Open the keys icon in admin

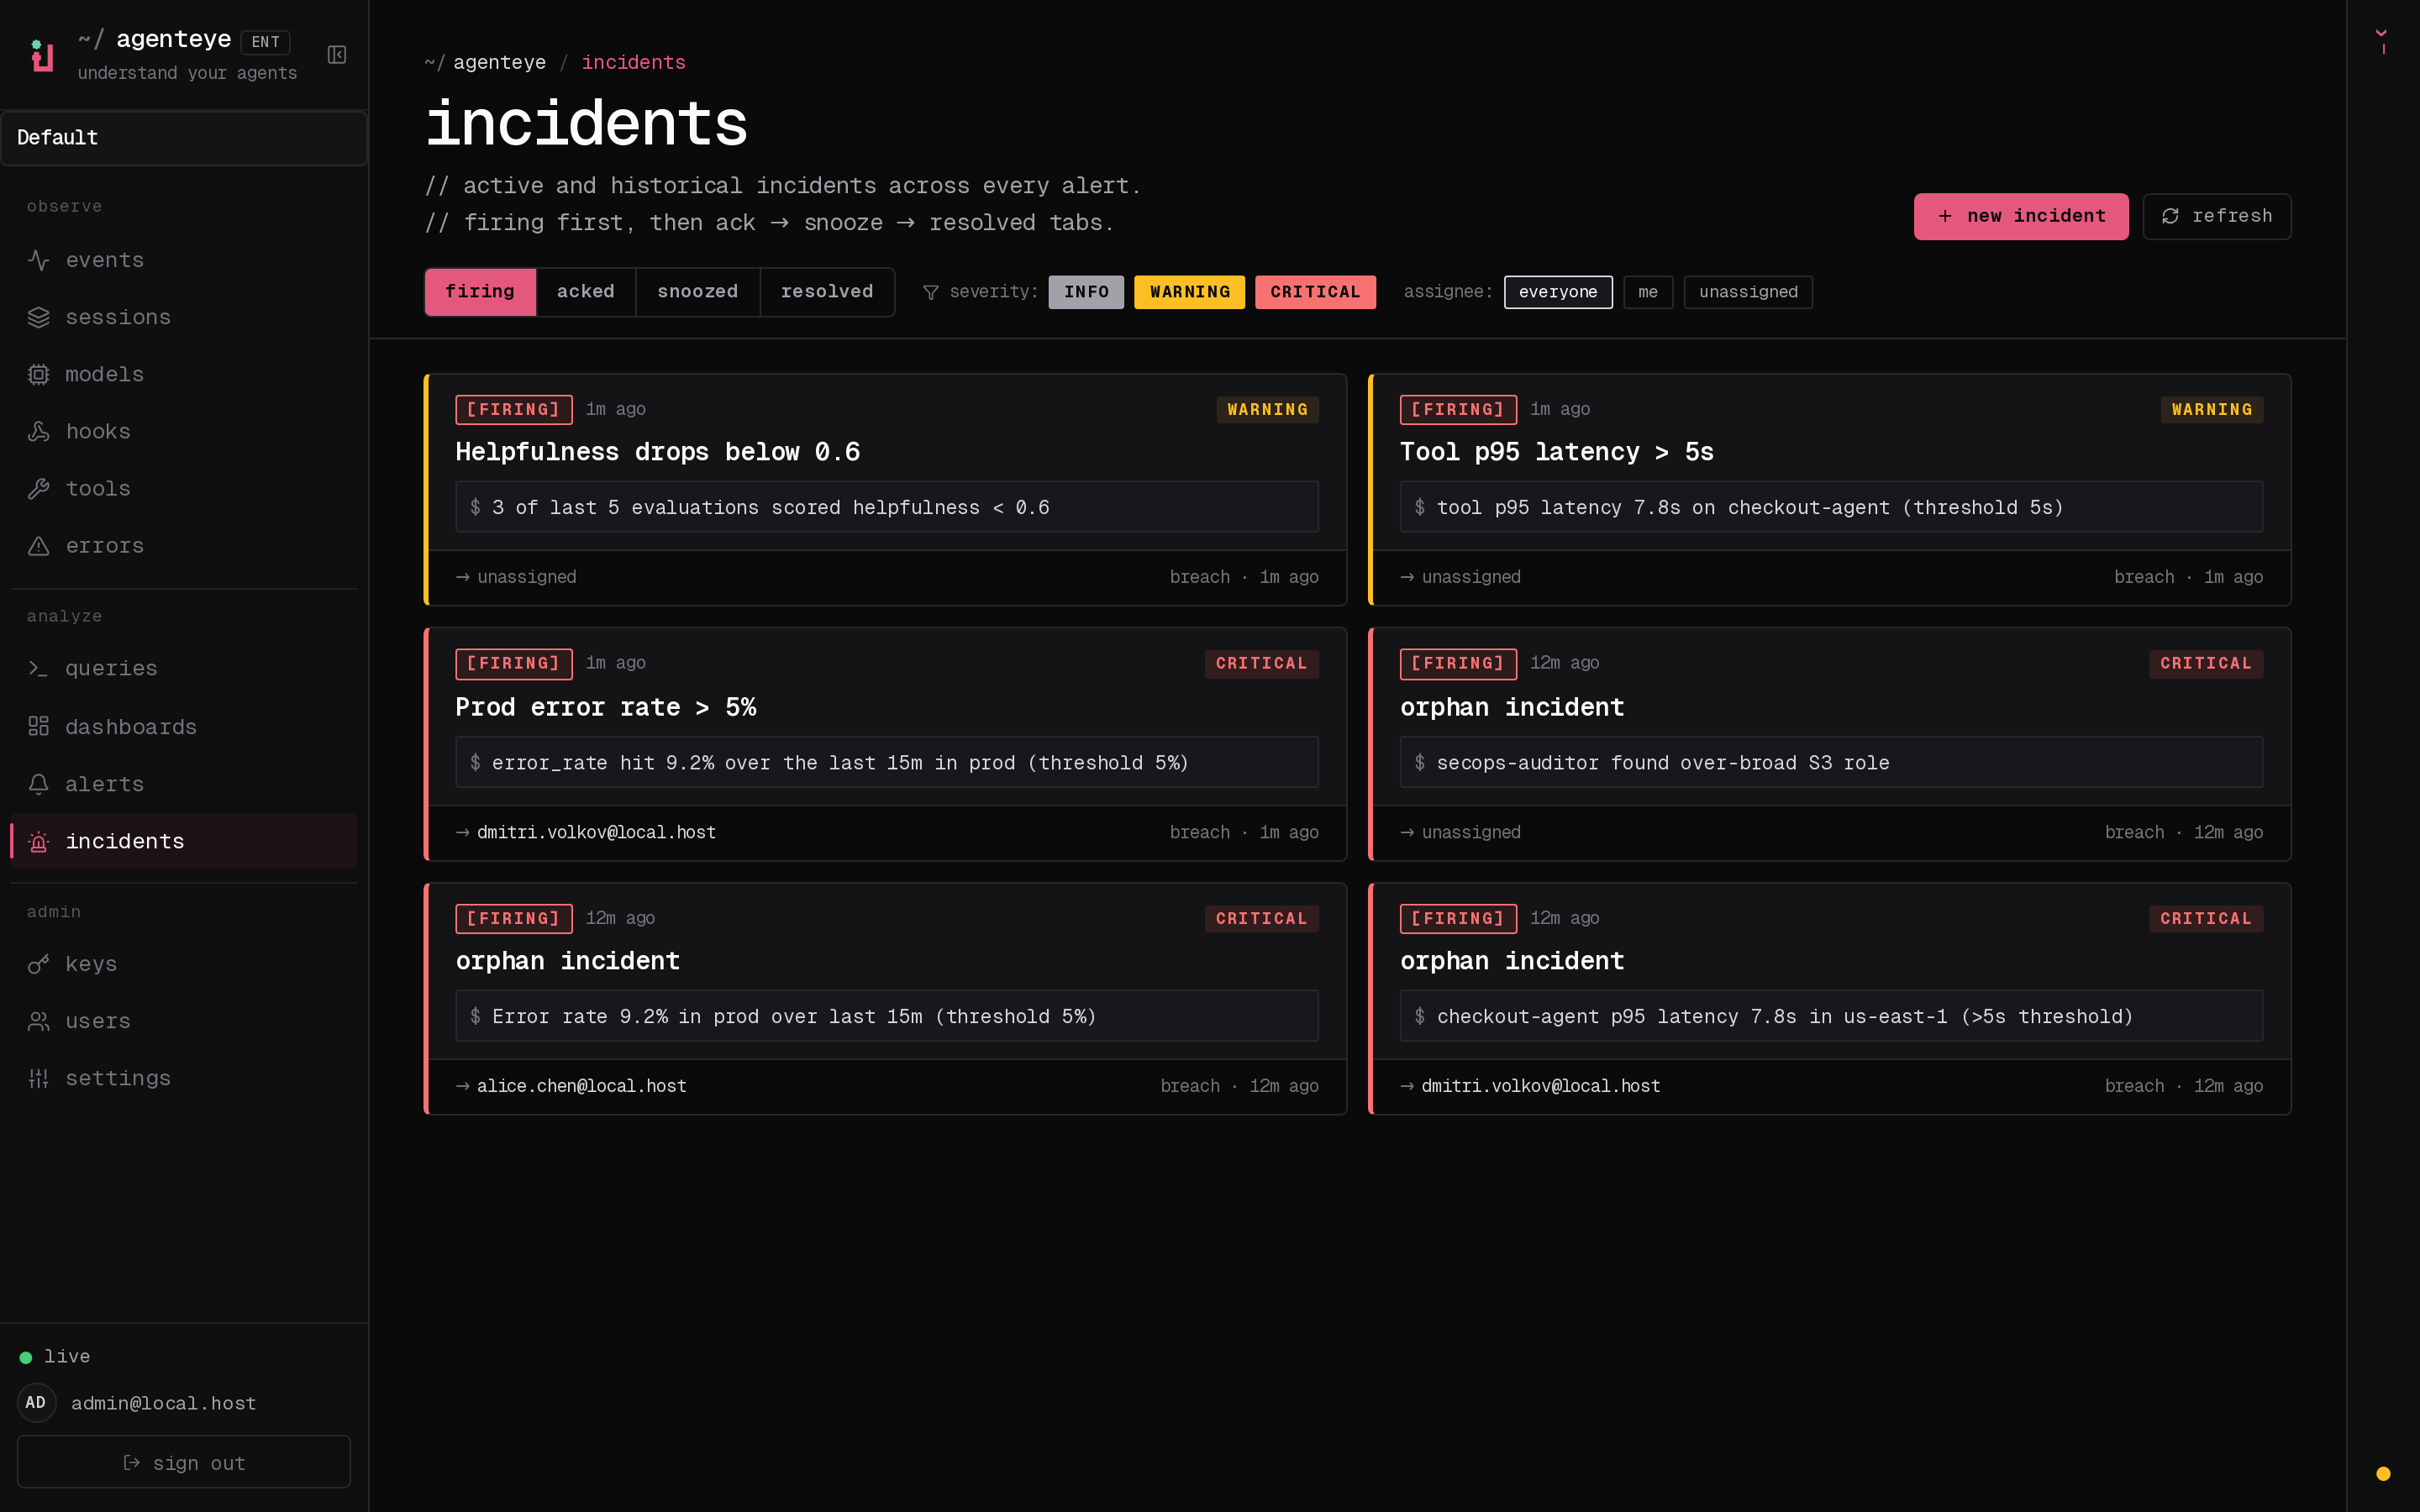(x=39, y=964)
